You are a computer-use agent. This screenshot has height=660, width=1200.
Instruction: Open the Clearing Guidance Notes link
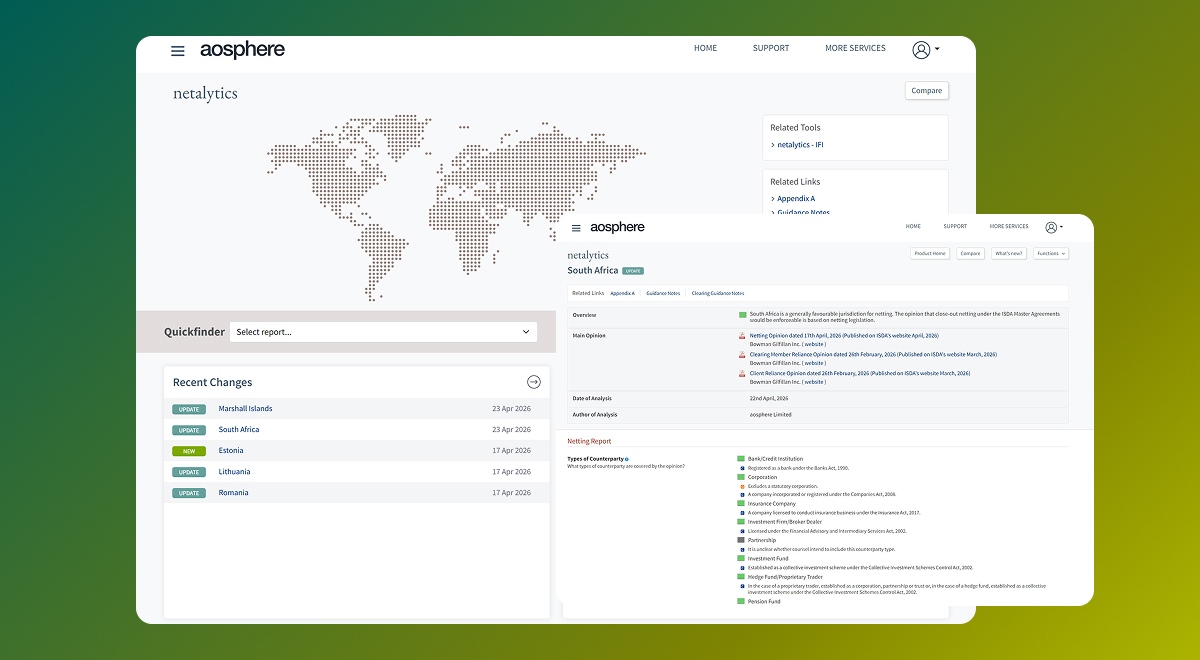[717, 293]
